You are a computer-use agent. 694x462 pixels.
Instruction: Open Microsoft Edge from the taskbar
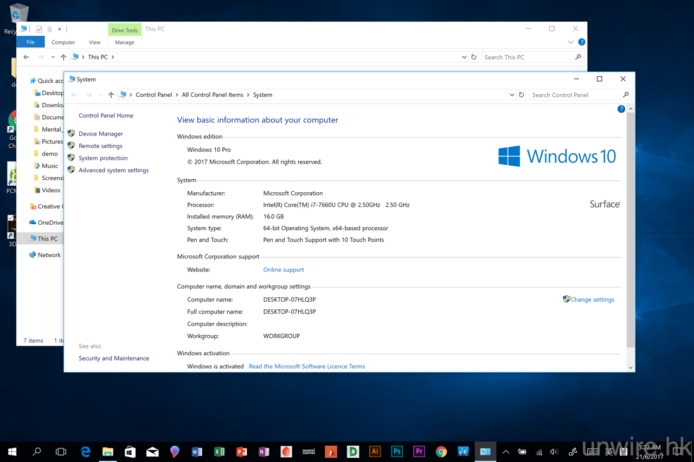click(86, 451)
